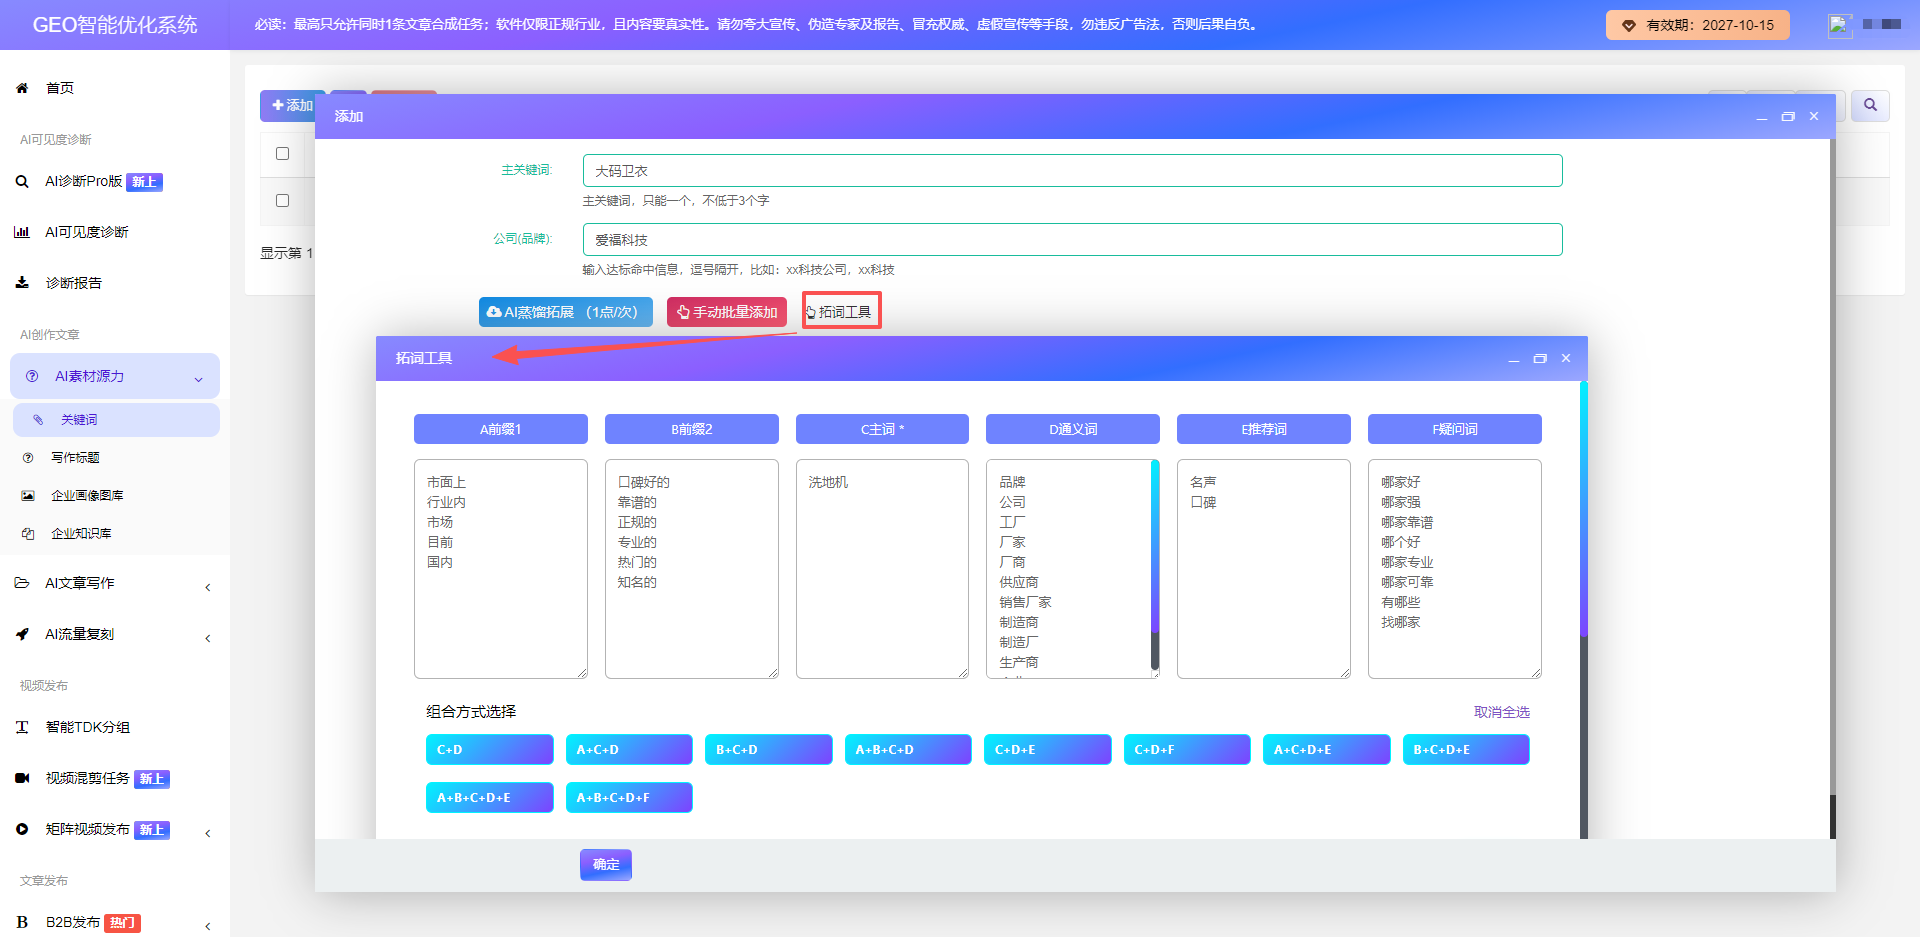The width and height of the screenshot is (1920, 937).
Task: Open the 写作标题 menu item
Action: 75,458
